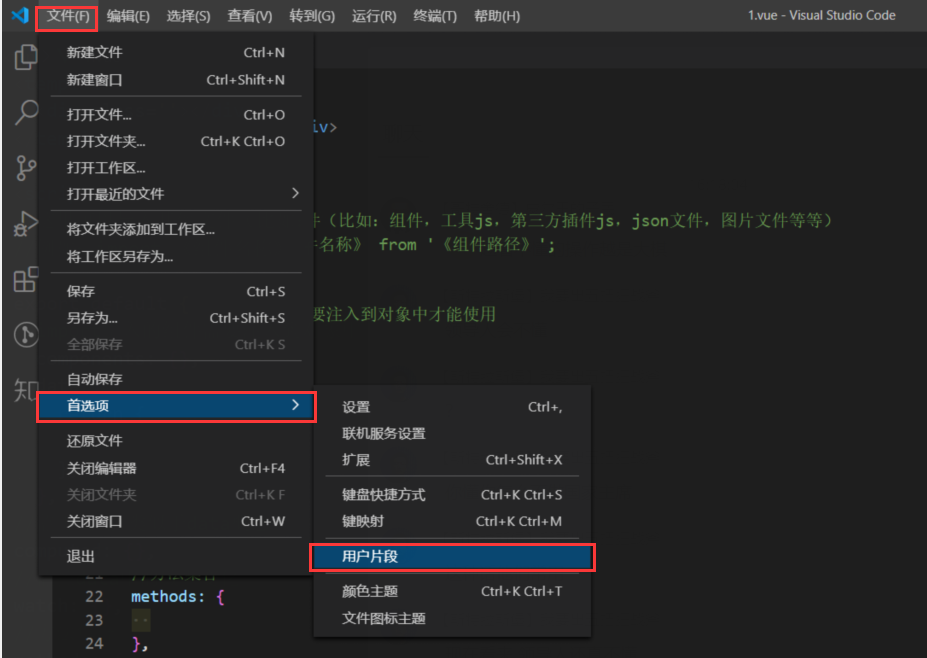
Task: Click the methods: code on line 22
Action: 168,597
